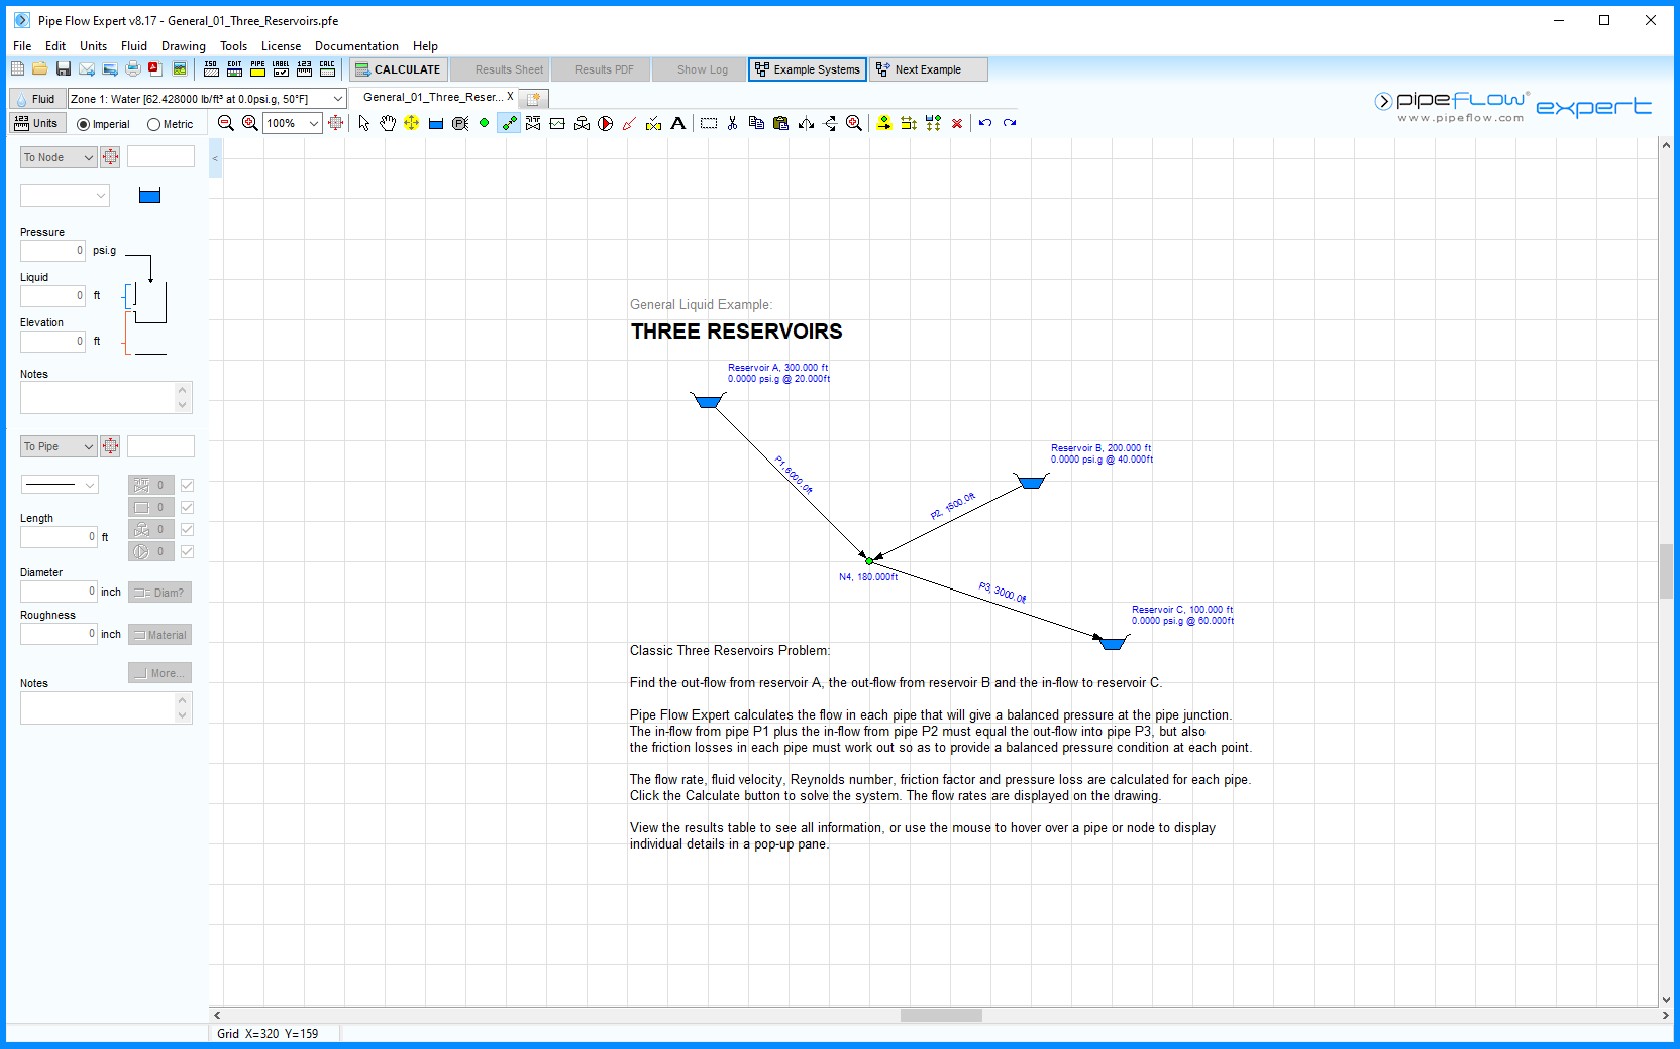Click the node Elevation input field
The width and height of the screenshot is (1680, 1049).
pyautogui.click(x=53, y=341)
